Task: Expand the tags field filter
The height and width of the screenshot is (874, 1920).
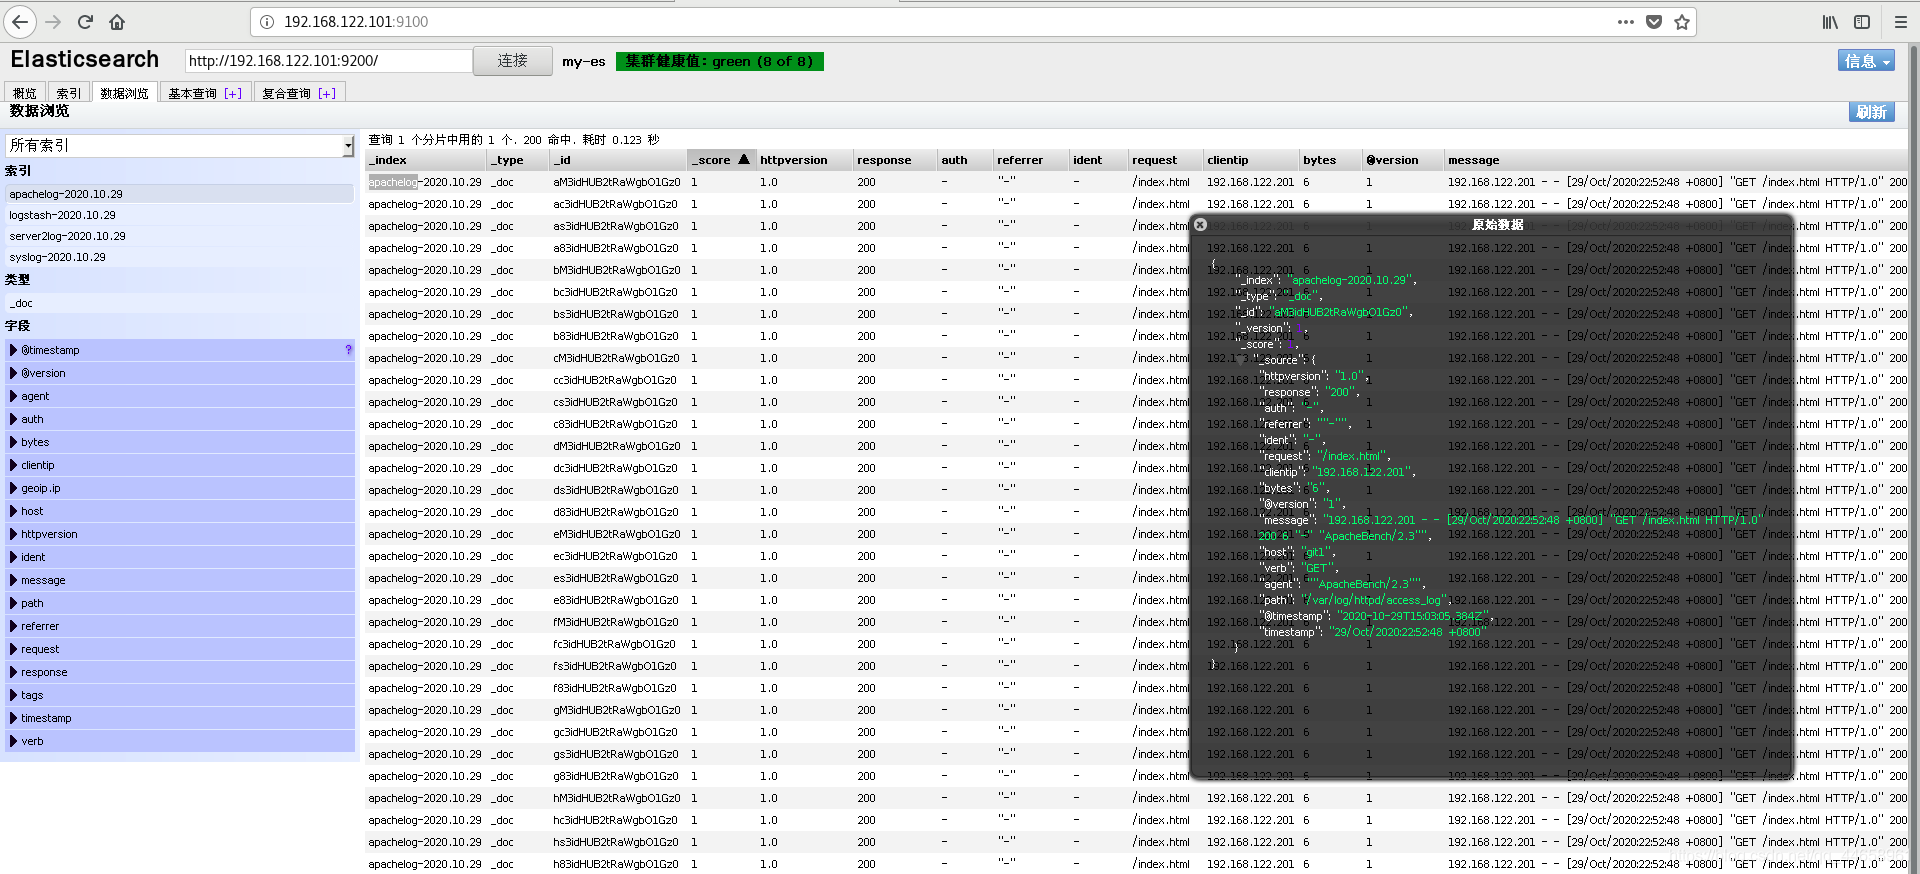Action: (x=180, y=695)
